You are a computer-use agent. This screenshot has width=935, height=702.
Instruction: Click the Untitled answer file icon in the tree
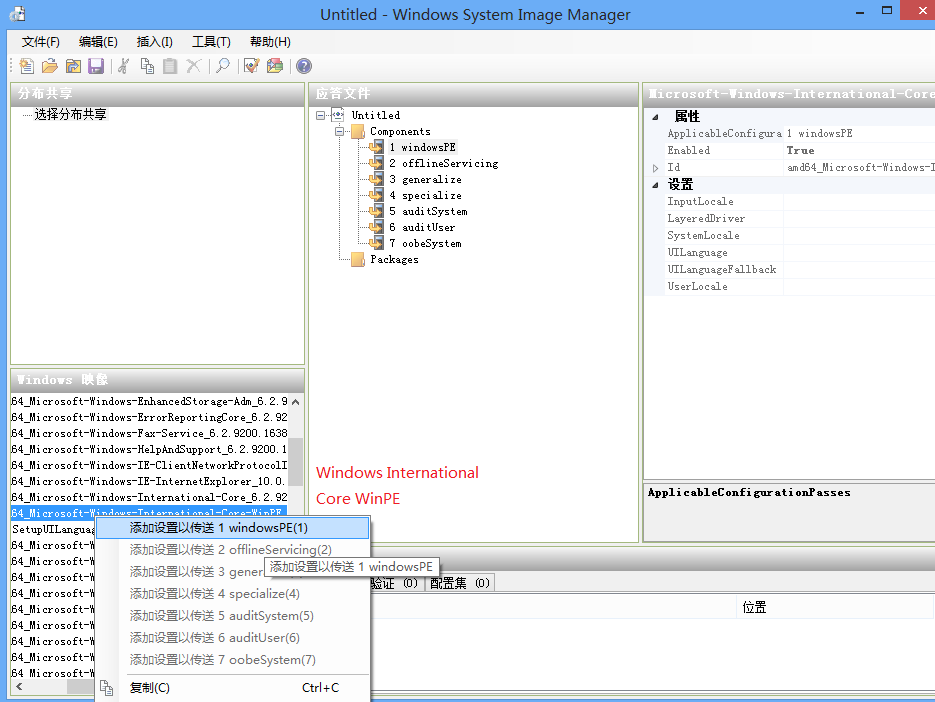pyautogui.click(x=338, y=115)
